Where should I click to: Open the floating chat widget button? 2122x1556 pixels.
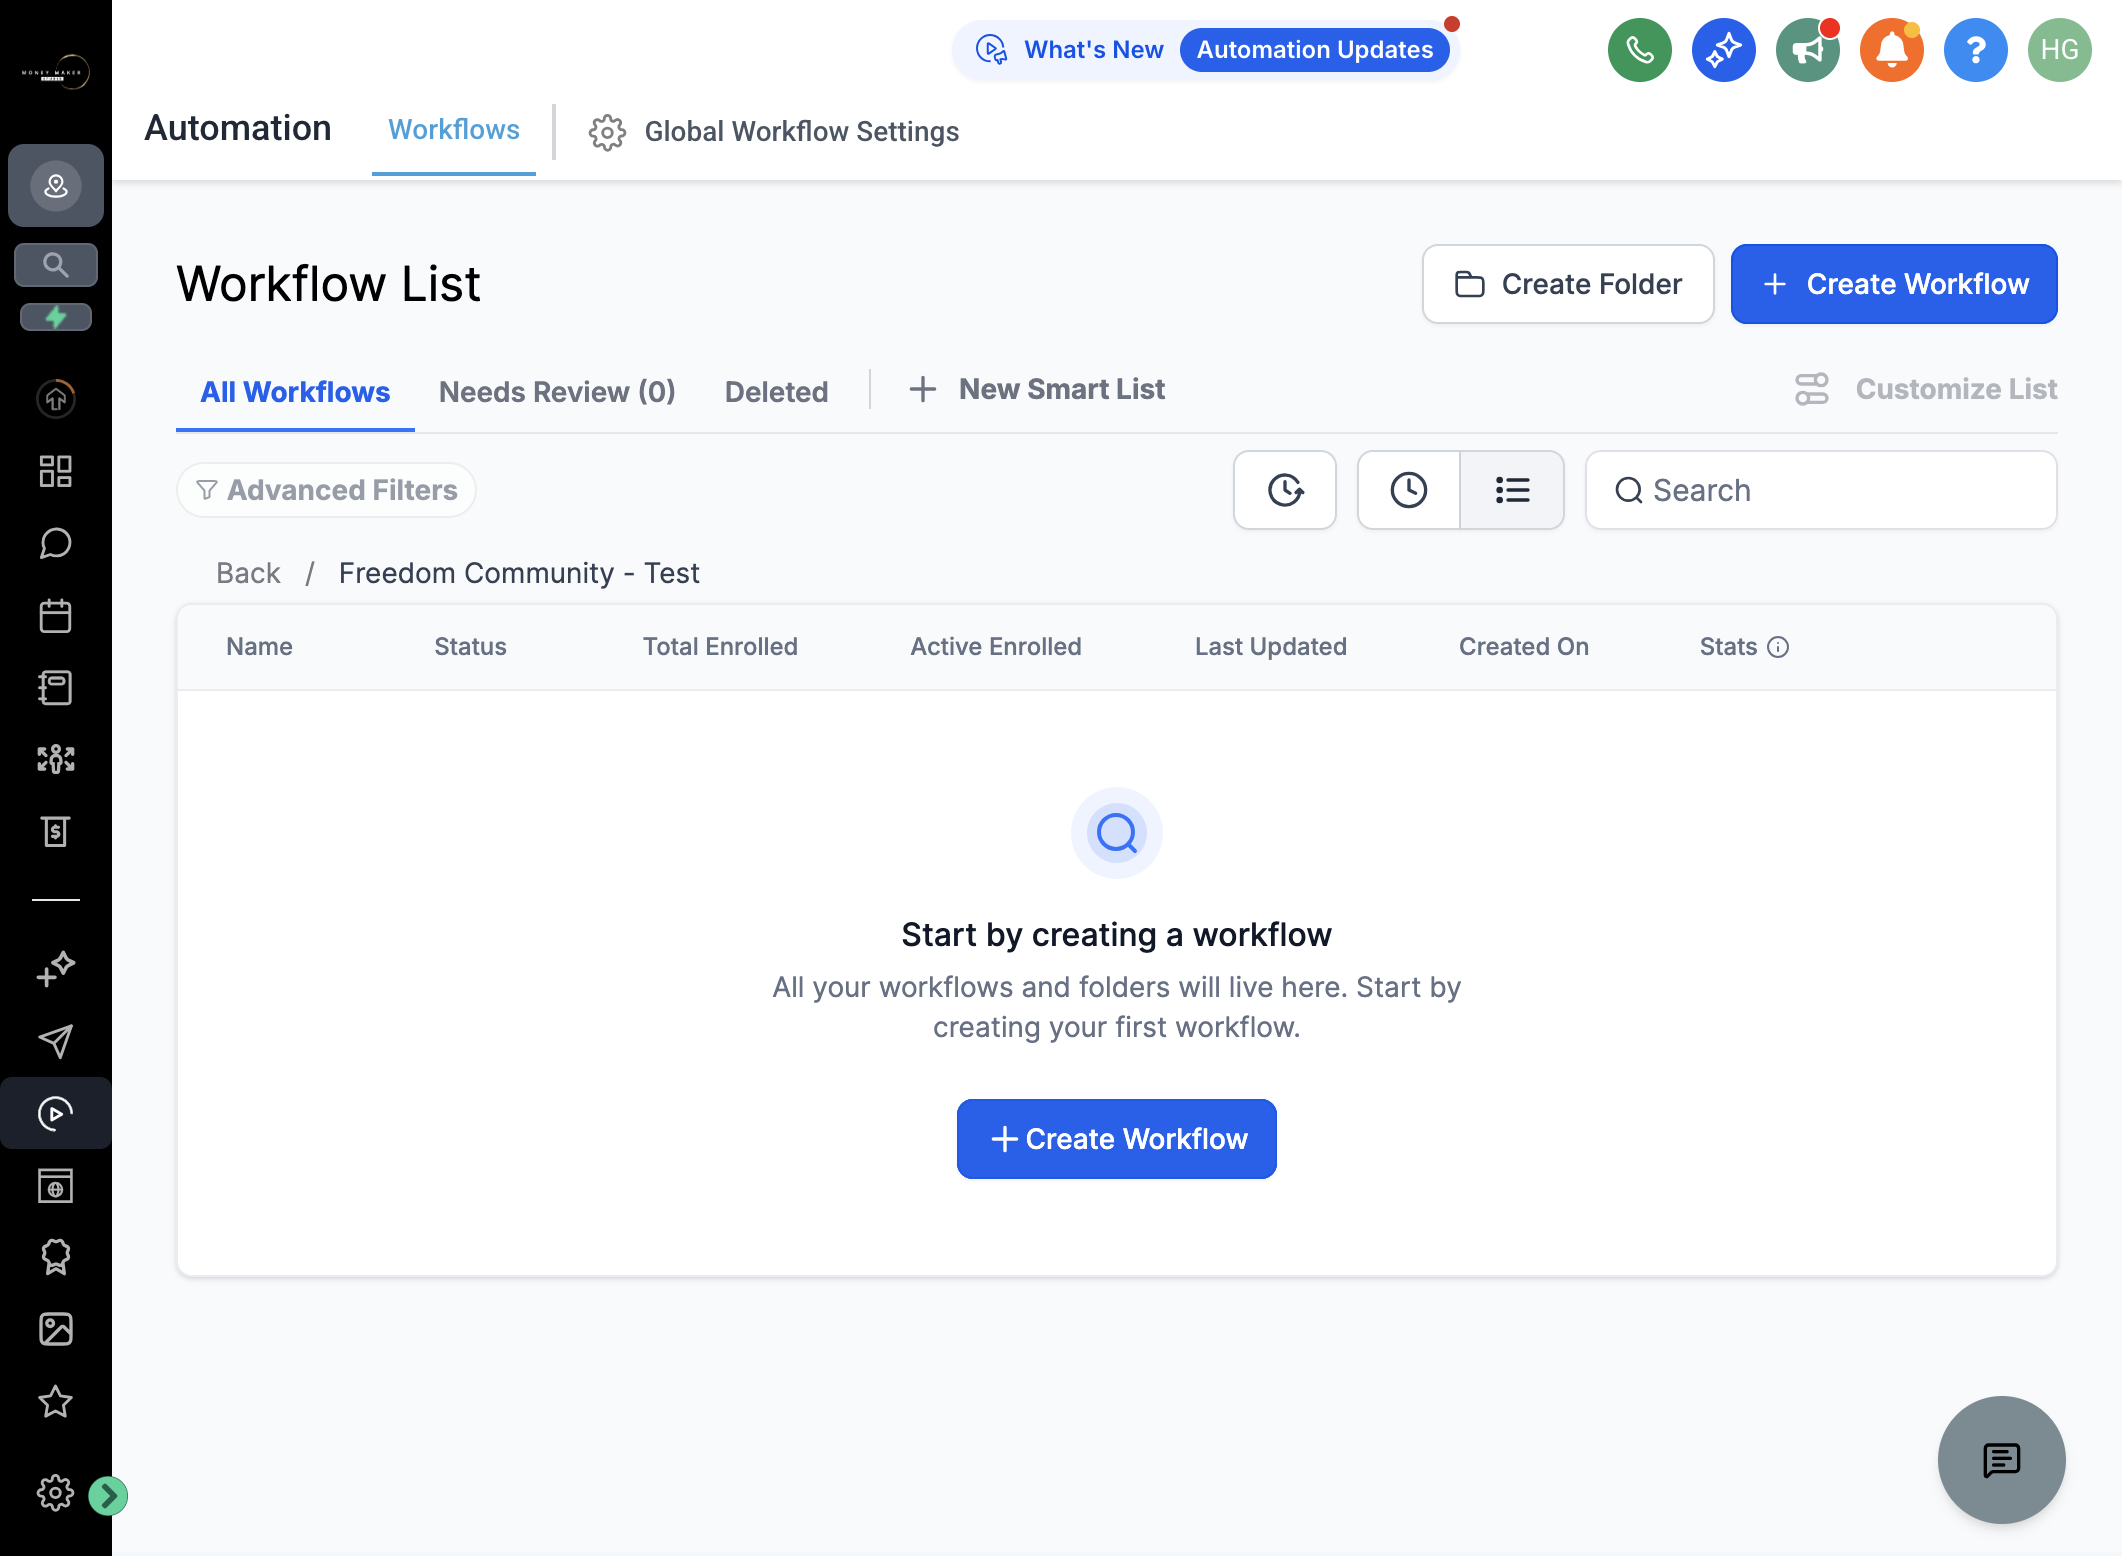click(x=2002, y=1460)
